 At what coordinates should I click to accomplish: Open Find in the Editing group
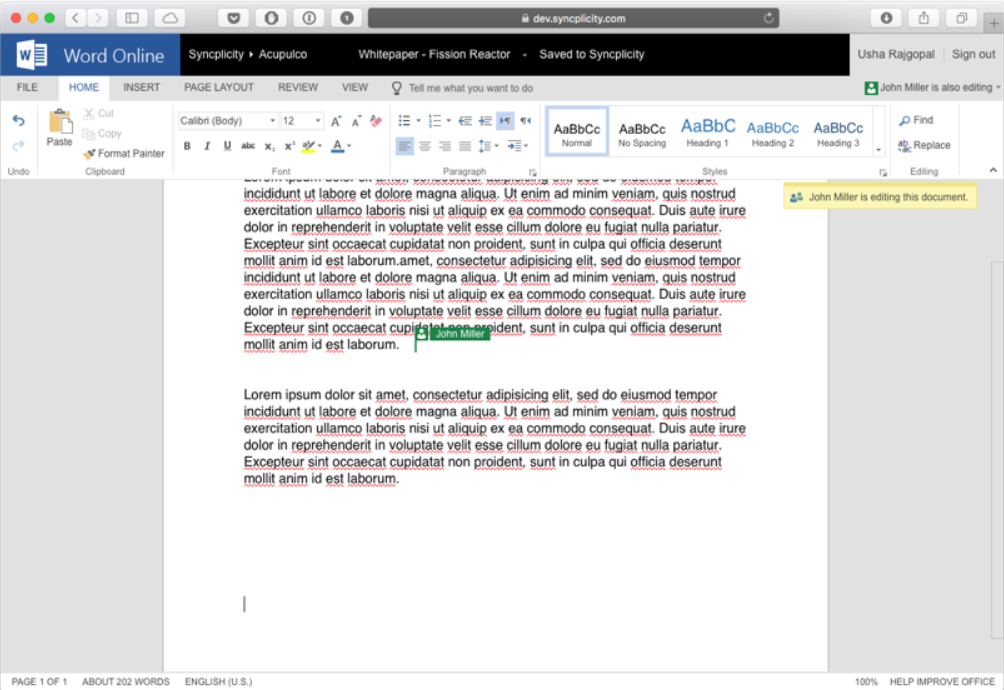[x=916, y=120]
